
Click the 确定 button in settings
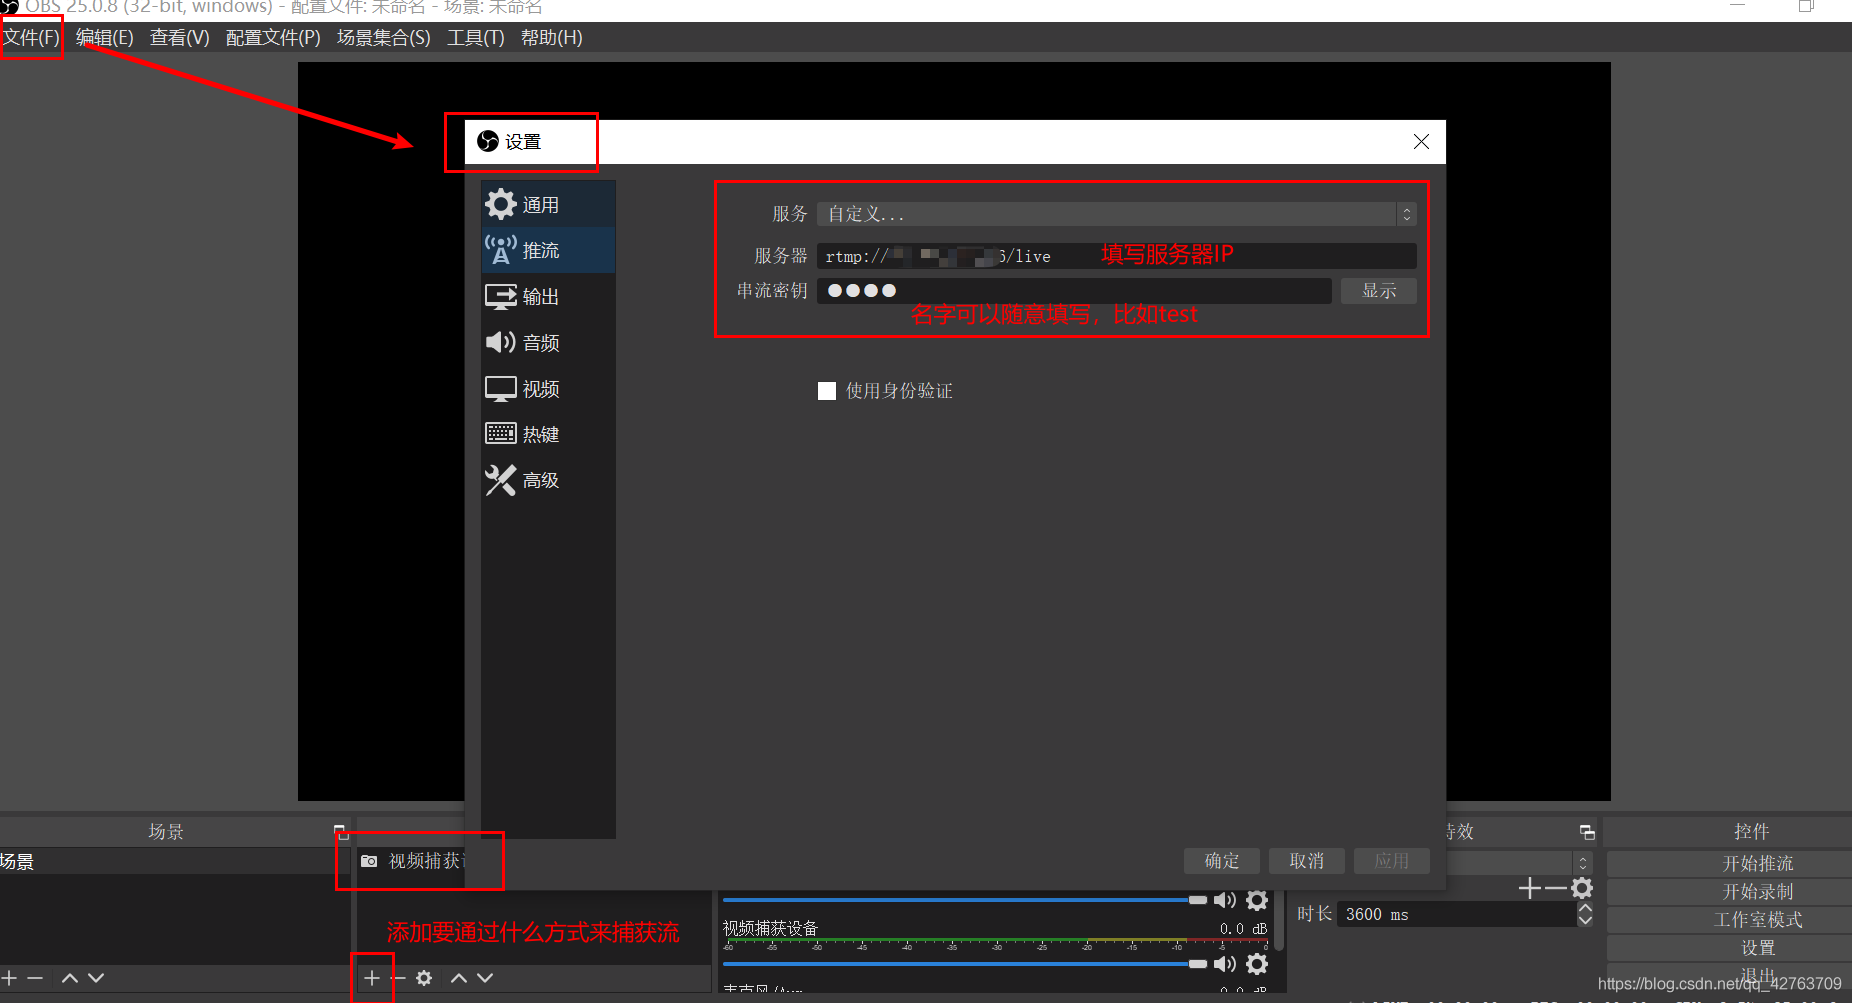[1221, 861]
